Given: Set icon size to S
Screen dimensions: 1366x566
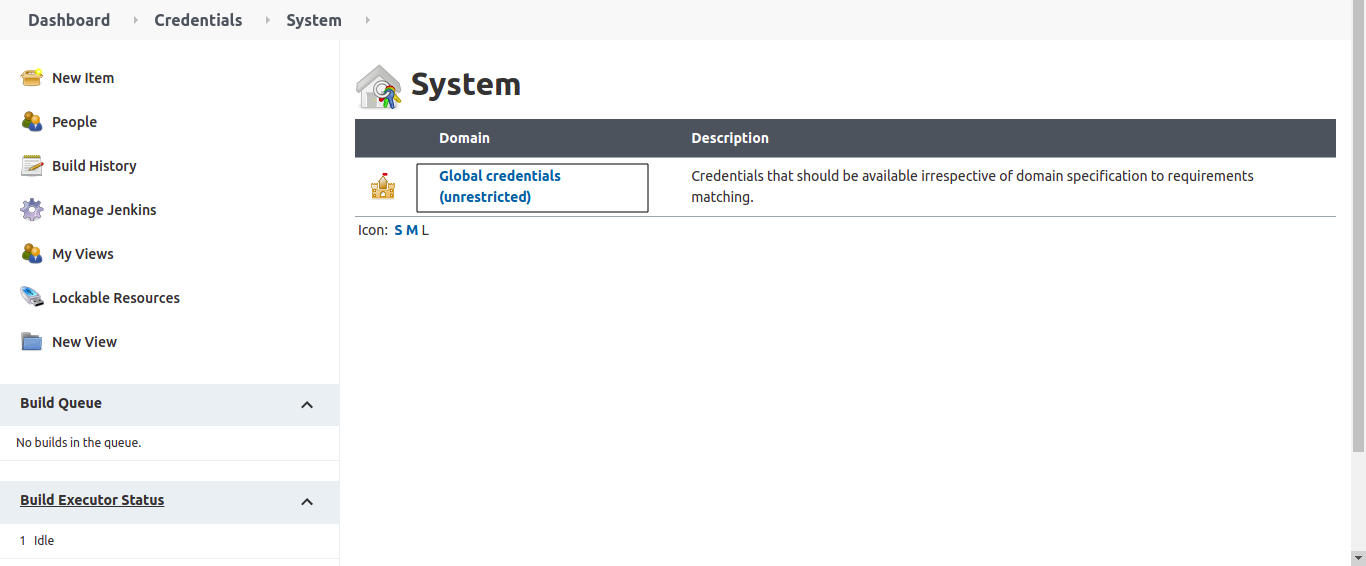Looking at the screenshot, I should pyautogui.click(x=398, y=230).
